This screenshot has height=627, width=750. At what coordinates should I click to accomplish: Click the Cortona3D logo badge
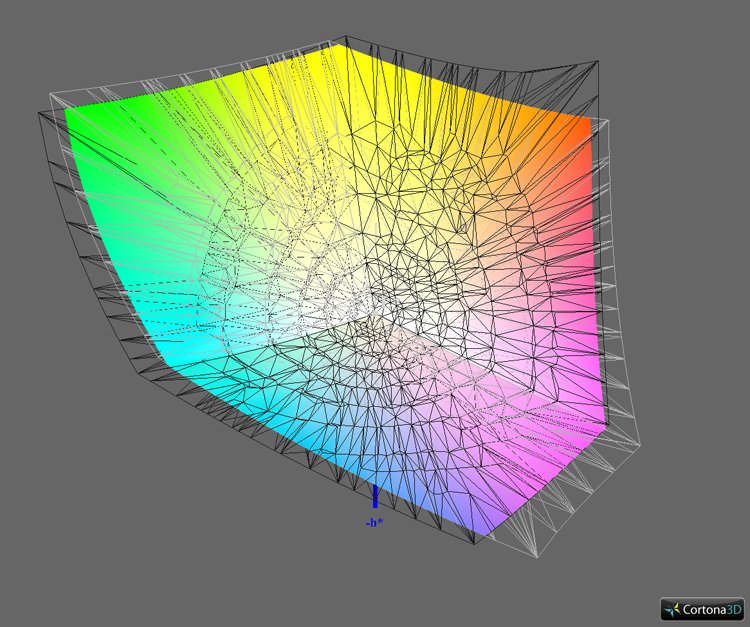point(702,608)
